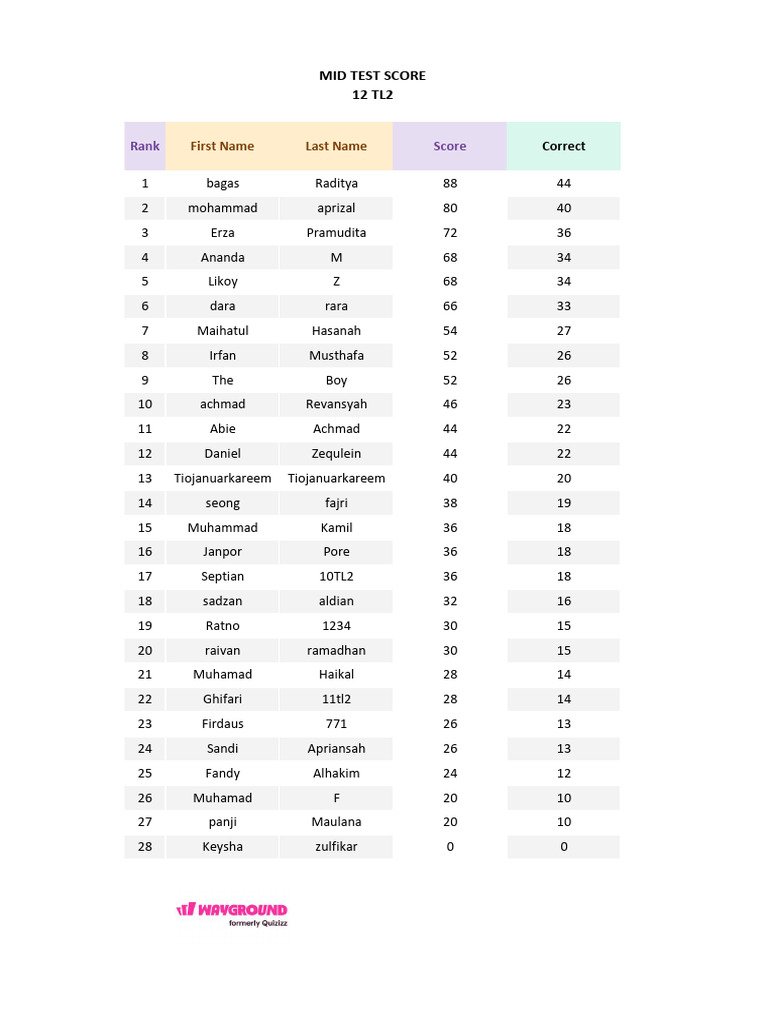Screen dimensions: 768x1024
Task: Select the First Name column header
Action: click(x=222, y=146)
